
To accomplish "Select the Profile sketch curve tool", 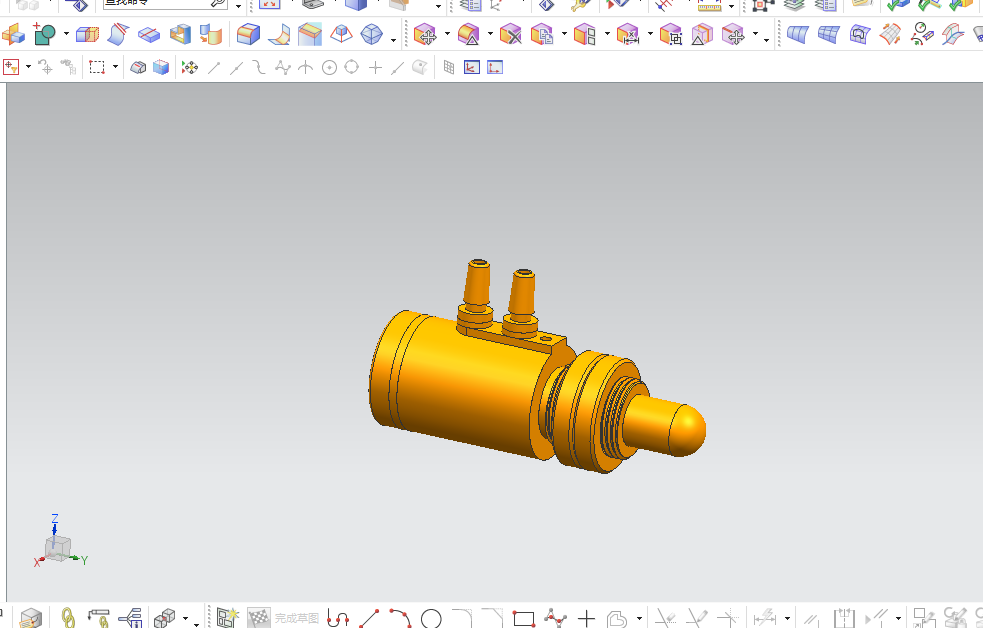I will click(338, 618).
